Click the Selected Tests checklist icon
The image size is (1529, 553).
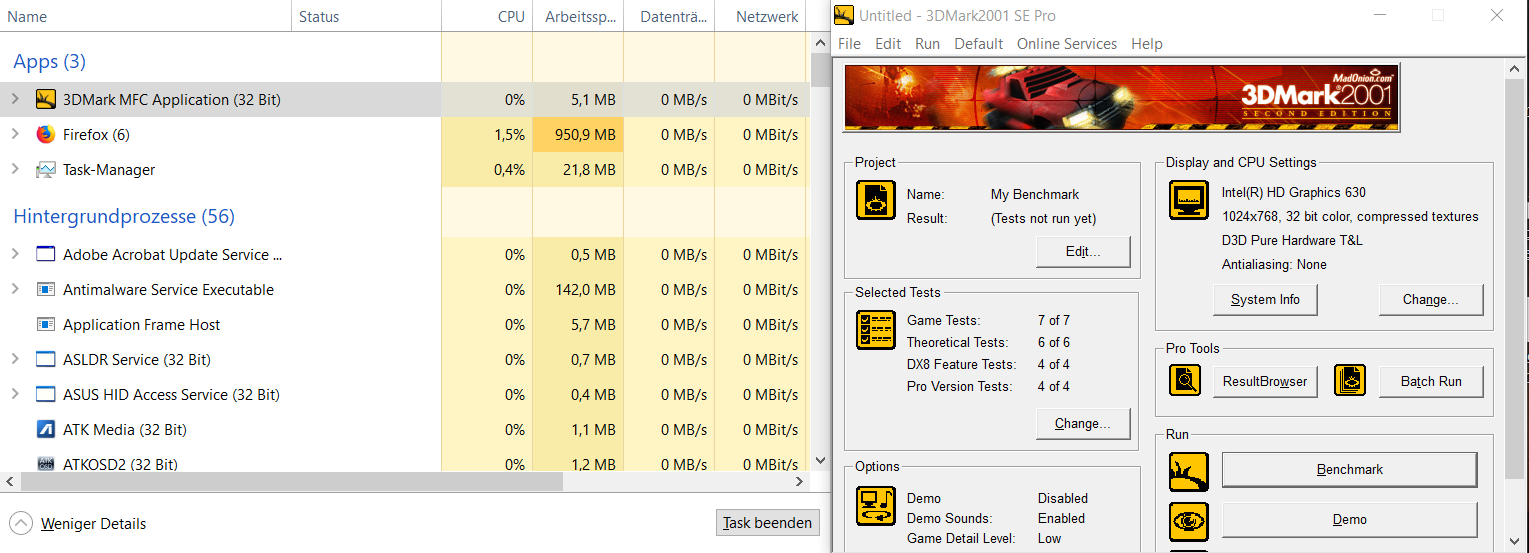point(876,330)
